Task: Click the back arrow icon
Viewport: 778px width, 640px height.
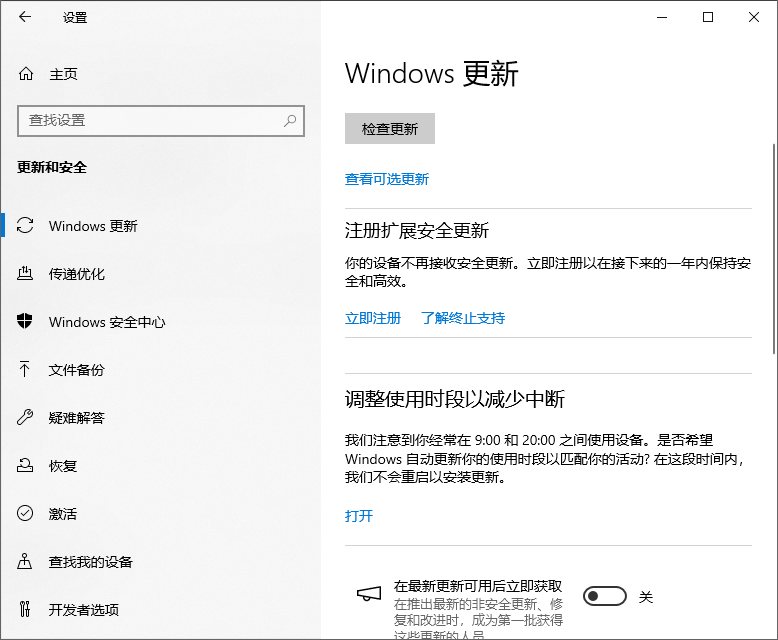Action: coord(25,17)
